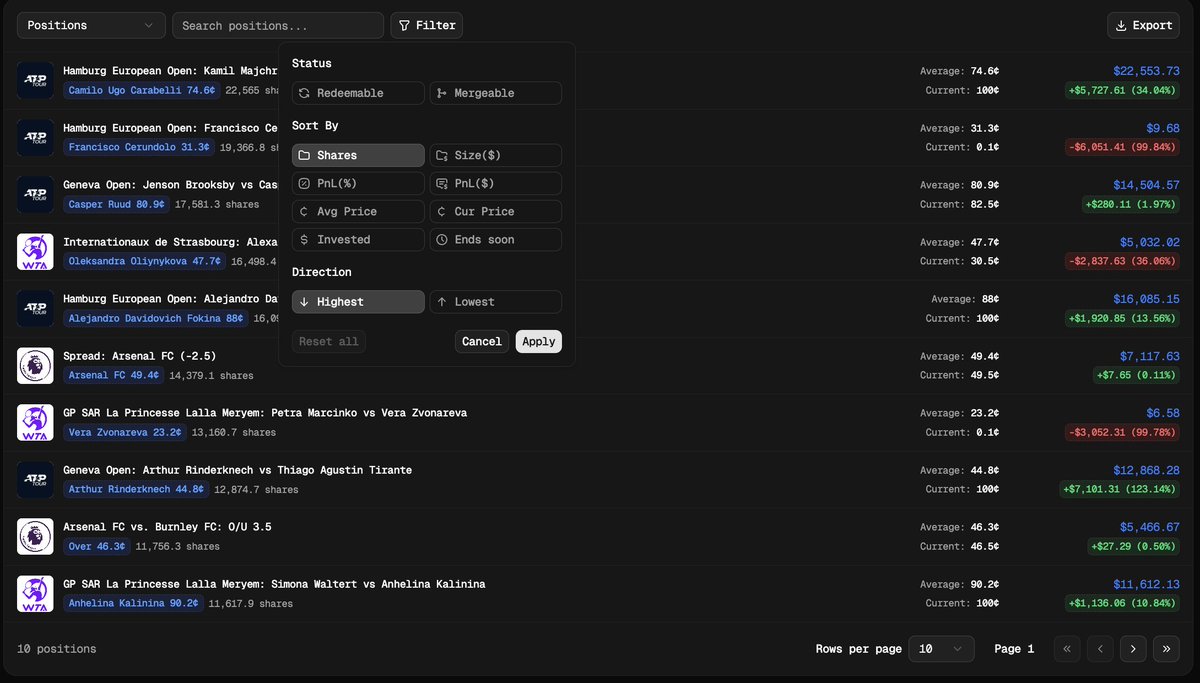1200x683 pixels.
Task: Open the Positions dropdown
Action: tap(91, 25)
